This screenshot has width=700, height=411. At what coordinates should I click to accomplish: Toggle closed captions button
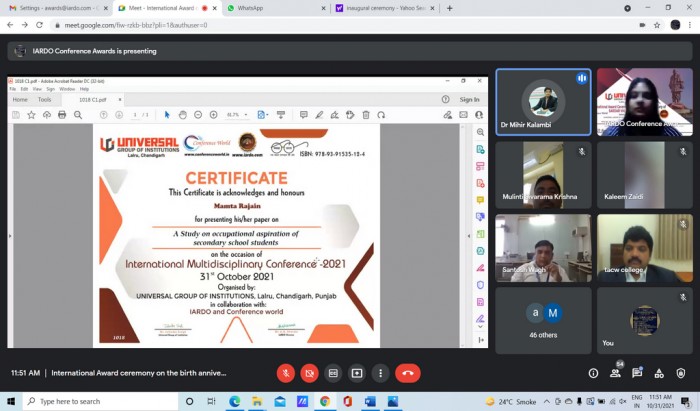(333, 373)
